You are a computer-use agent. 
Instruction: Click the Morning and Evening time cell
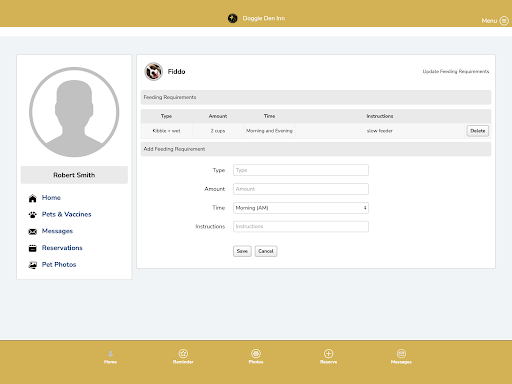(x=269, y=131)
